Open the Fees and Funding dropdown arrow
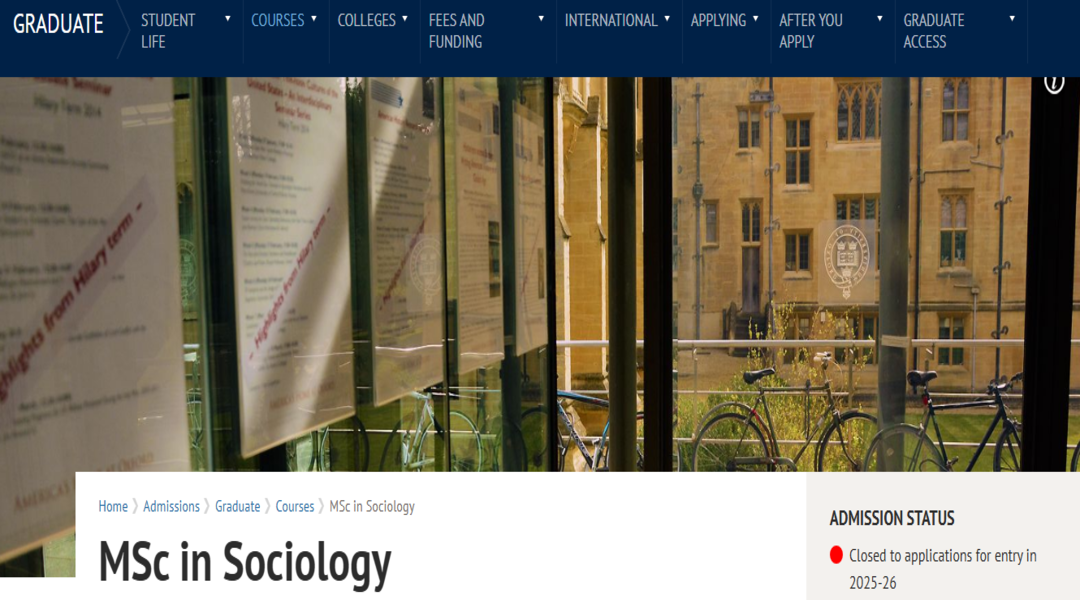1080x600 pixels. pyautogui.click(x=541, y=19)
